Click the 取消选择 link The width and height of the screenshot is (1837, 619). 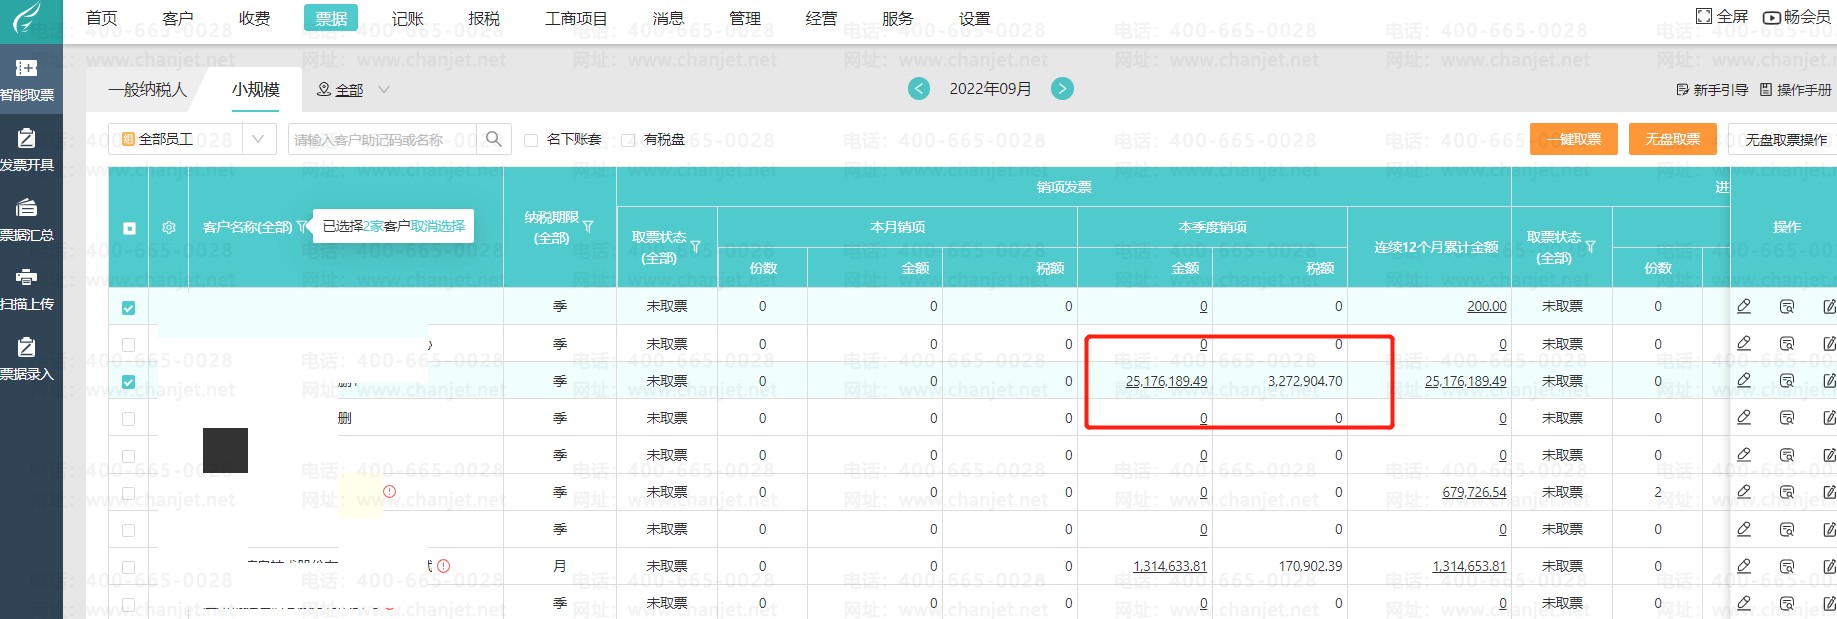pyautogui.click(x=438, y=226)
